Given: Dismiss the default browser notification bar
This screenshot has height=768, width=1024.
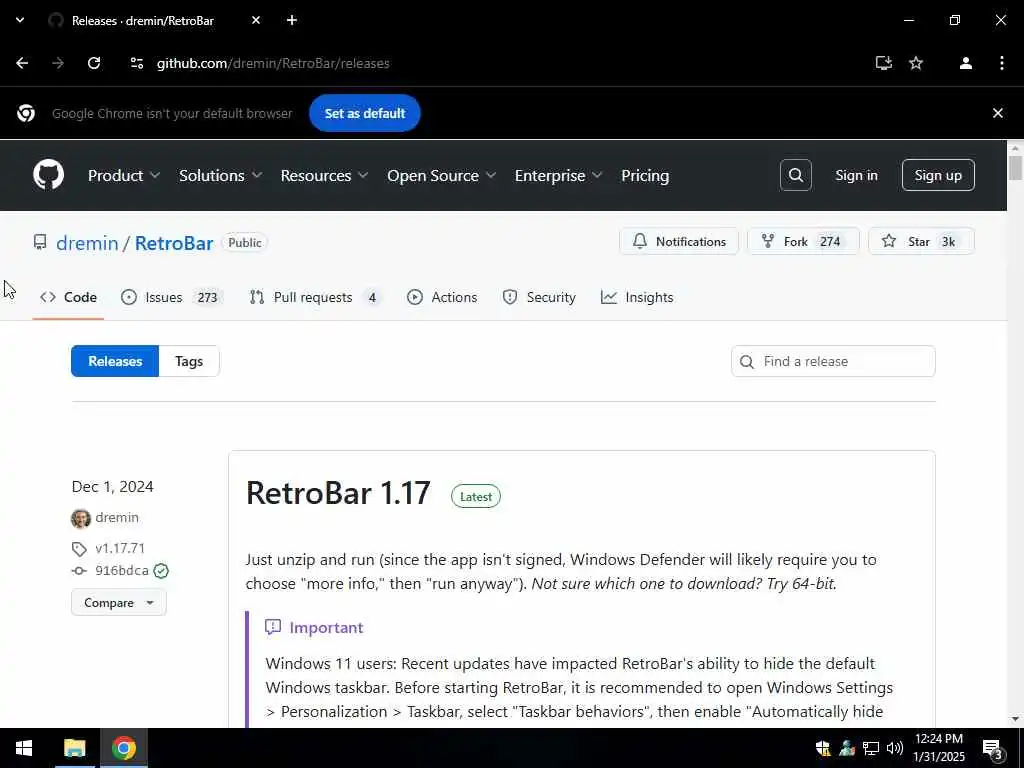Looking at the screenshot, I should click(997, 113).
